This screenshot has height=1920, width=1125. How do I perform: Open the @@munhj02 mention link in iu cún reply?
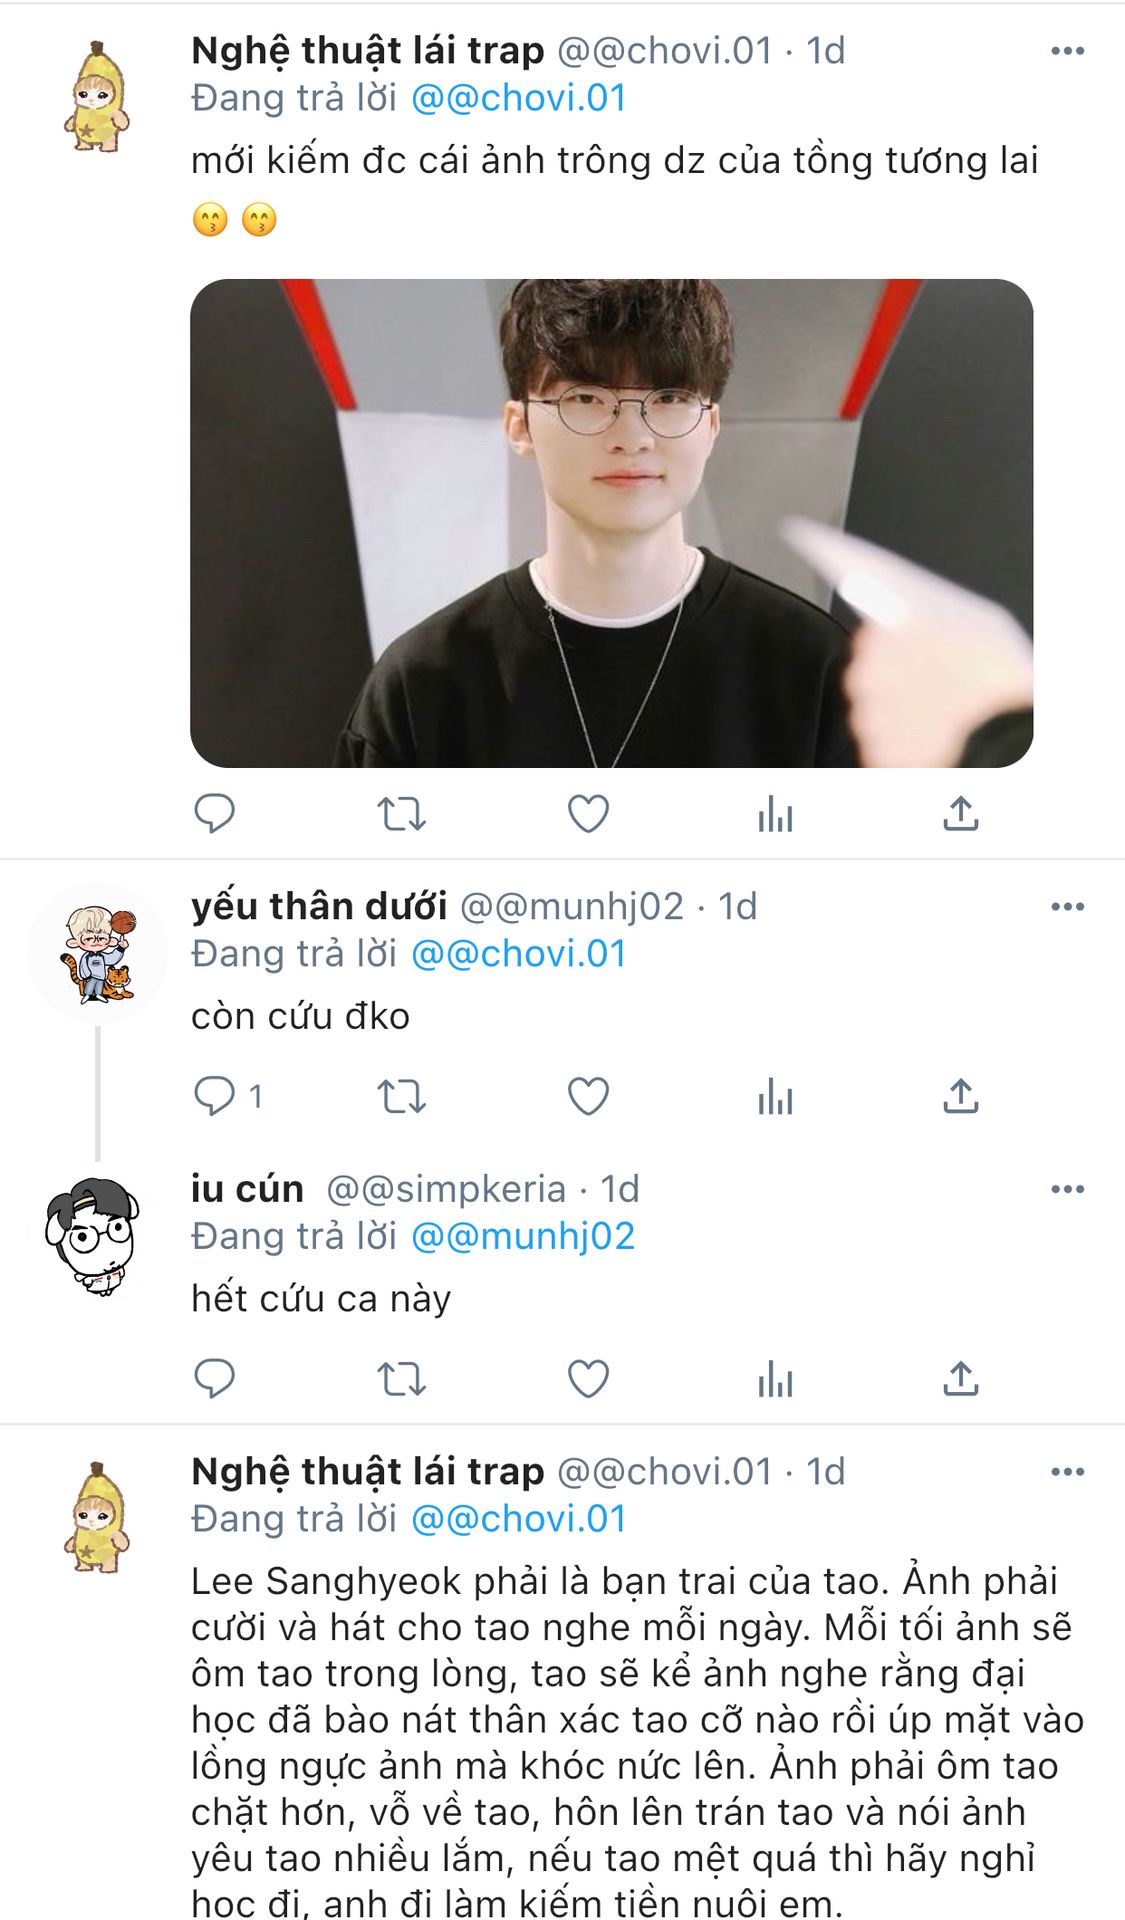(523, 1236)
